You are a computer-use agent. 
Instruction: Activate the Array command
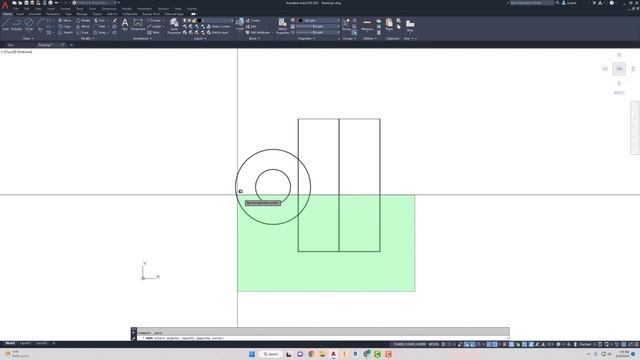pyautogui.click(x=100, y=33)
